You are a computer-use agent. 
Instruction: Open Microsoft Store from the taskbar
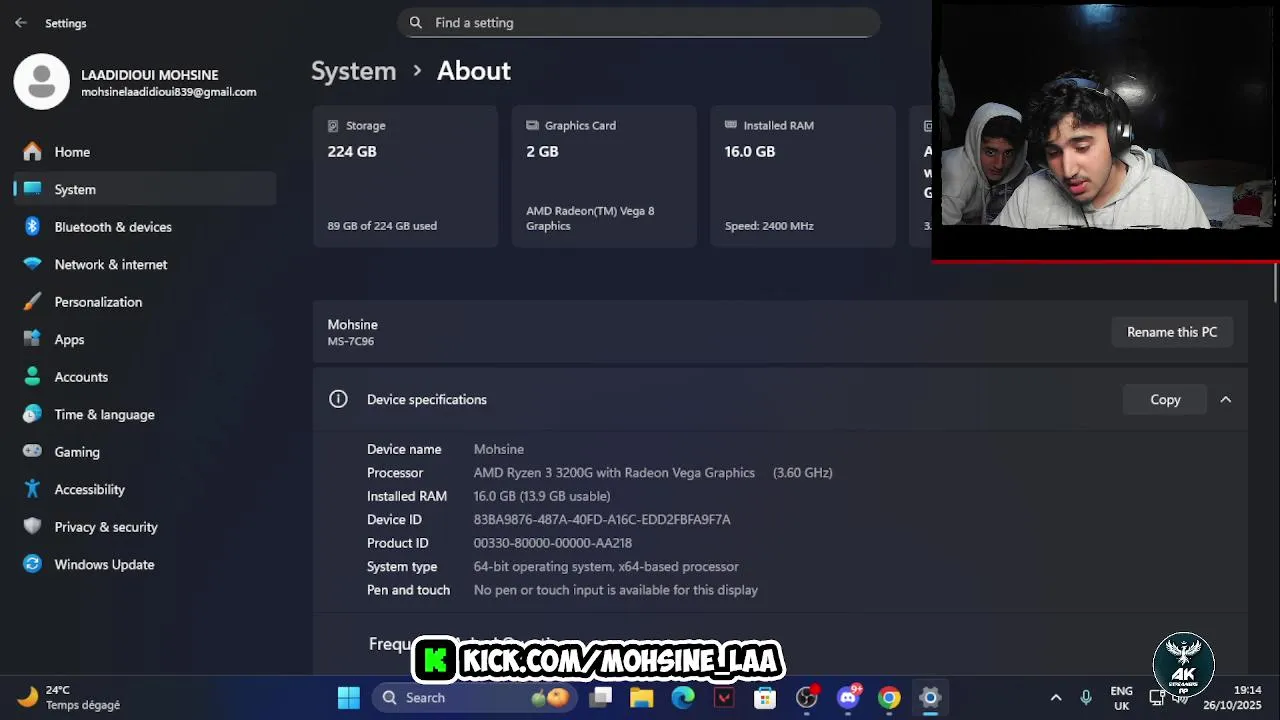click(765, 698)
